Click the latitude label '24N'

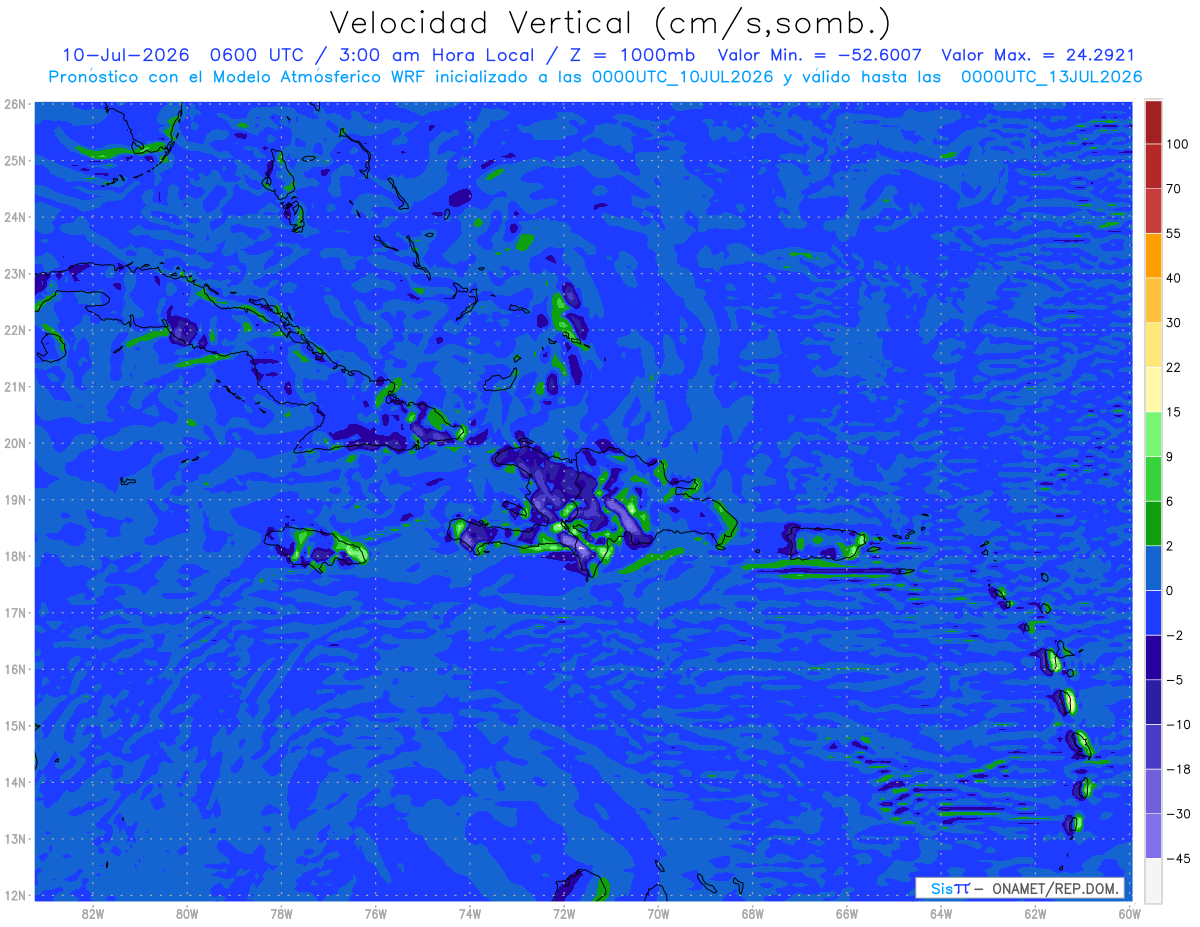pos(15,217)
